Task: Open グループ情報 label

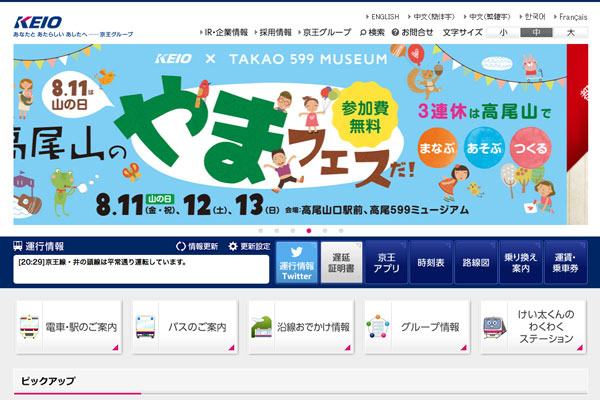Action: (430, 327)
